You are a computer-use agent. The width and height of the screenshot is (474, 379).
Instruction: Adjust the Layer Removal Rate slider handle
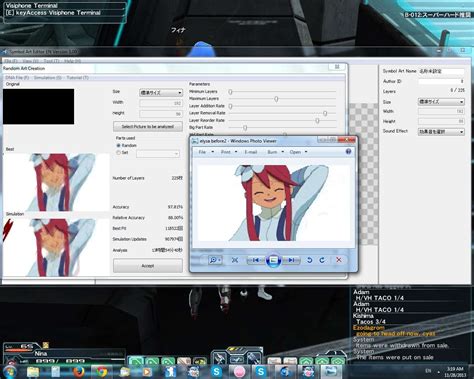325,113
